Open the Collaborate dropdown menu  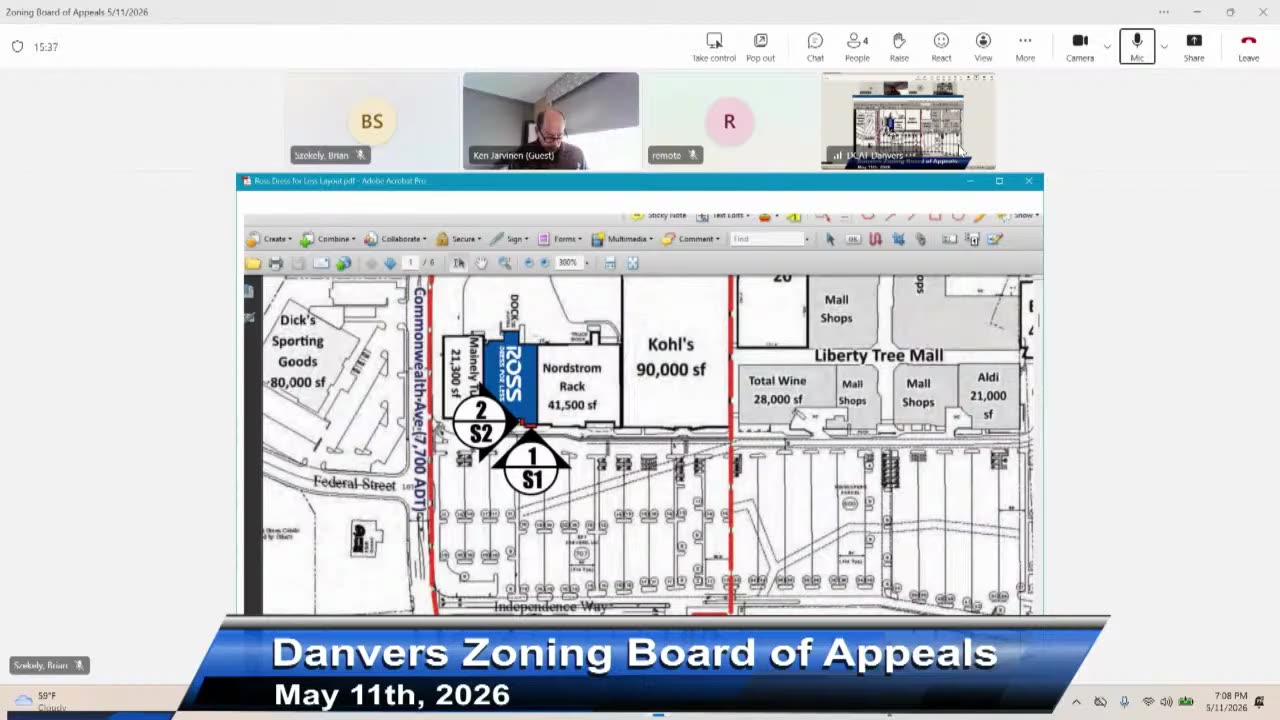coord(395,239)
